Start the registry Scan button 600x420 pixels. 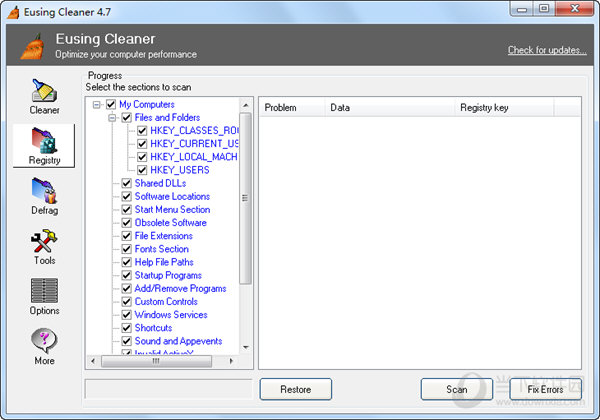(x=457, y=389)
